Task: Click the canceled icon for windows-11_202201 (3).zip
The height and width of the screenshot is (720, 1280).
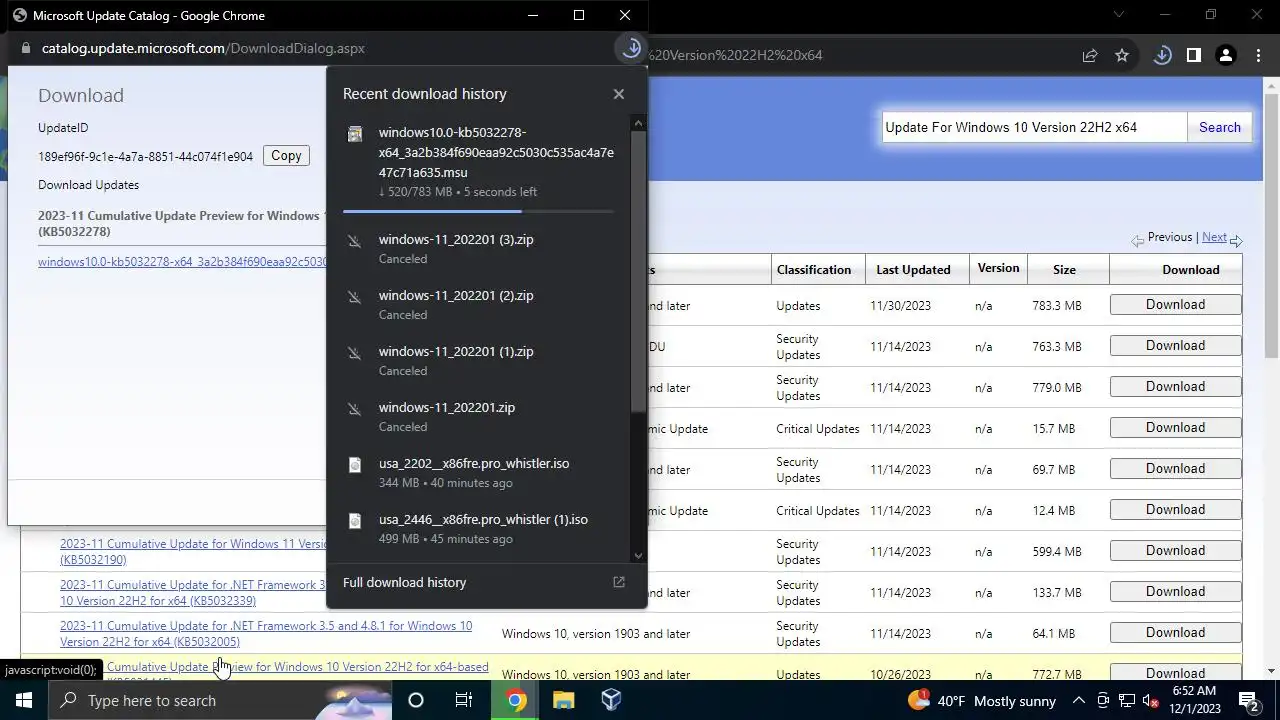Action: [354, 241]
